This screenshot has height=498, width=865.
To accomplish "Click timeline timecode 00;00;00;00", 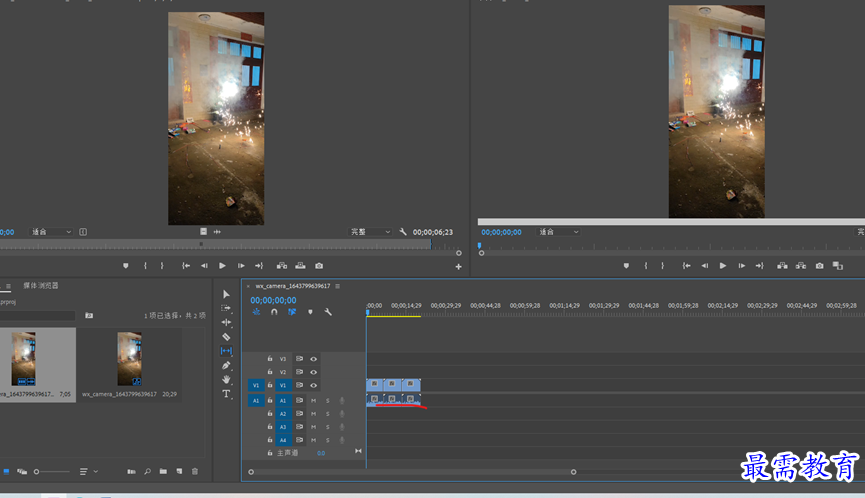I will [273, 301].
